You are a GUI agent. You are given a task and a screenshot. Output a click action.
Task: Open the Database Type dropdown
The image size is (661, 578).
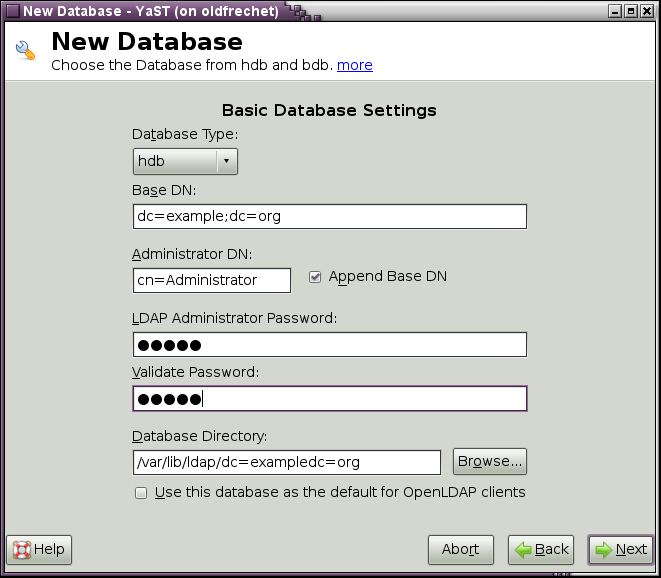[x=185, y=161]
